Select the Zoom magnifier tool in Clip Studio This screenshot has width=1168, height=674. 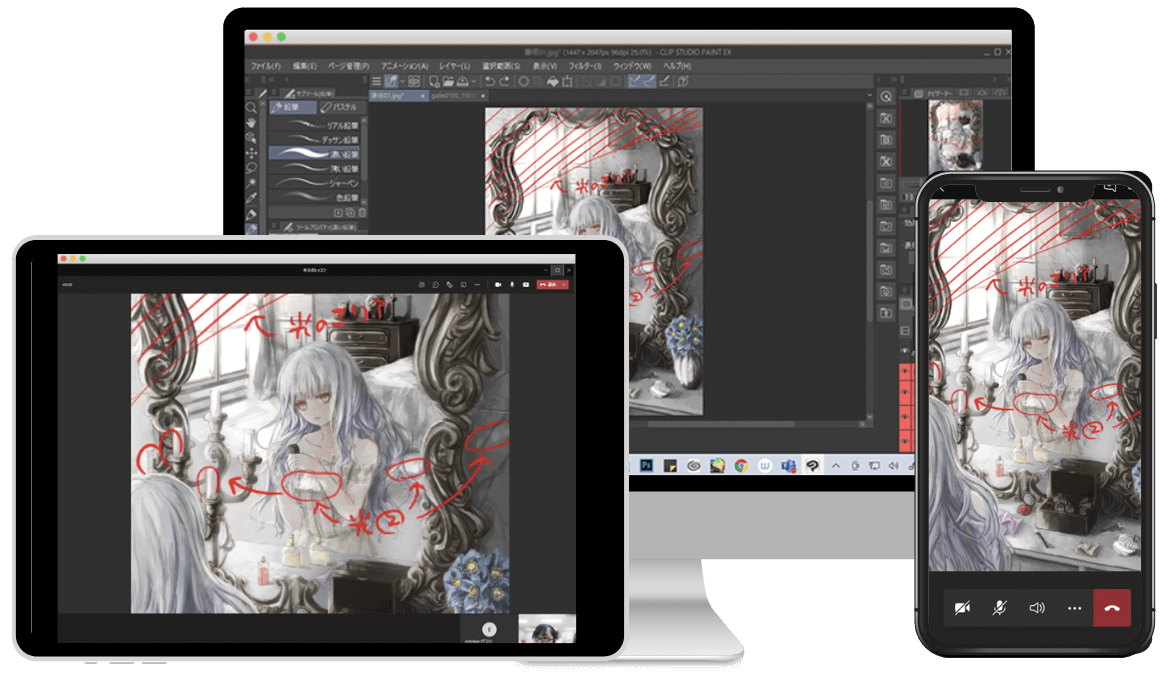pos(251,107)
